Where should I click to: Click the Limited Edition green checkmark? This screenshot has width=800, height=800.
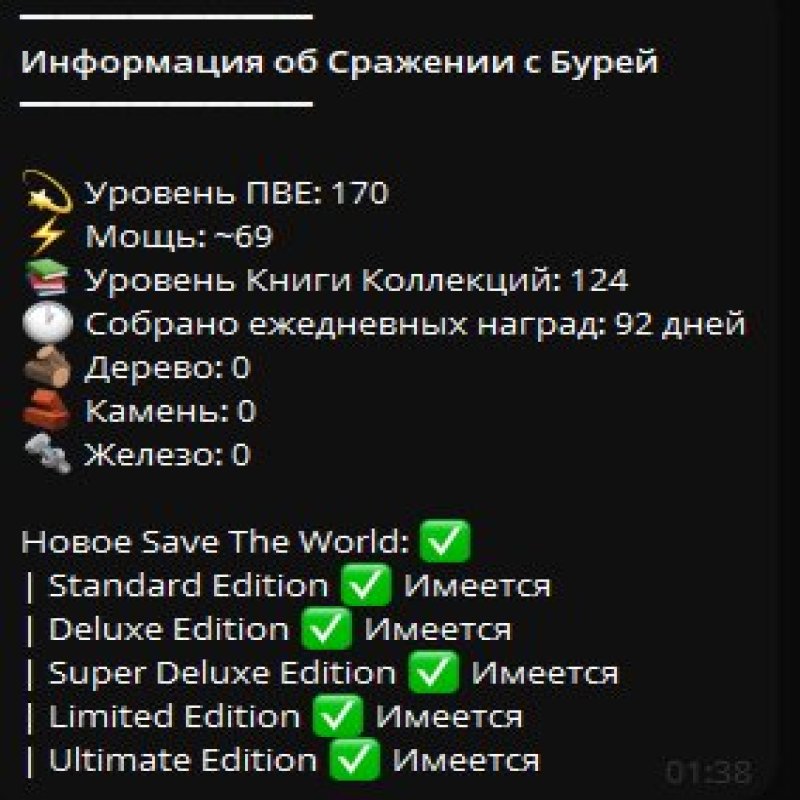pos(338,716)
